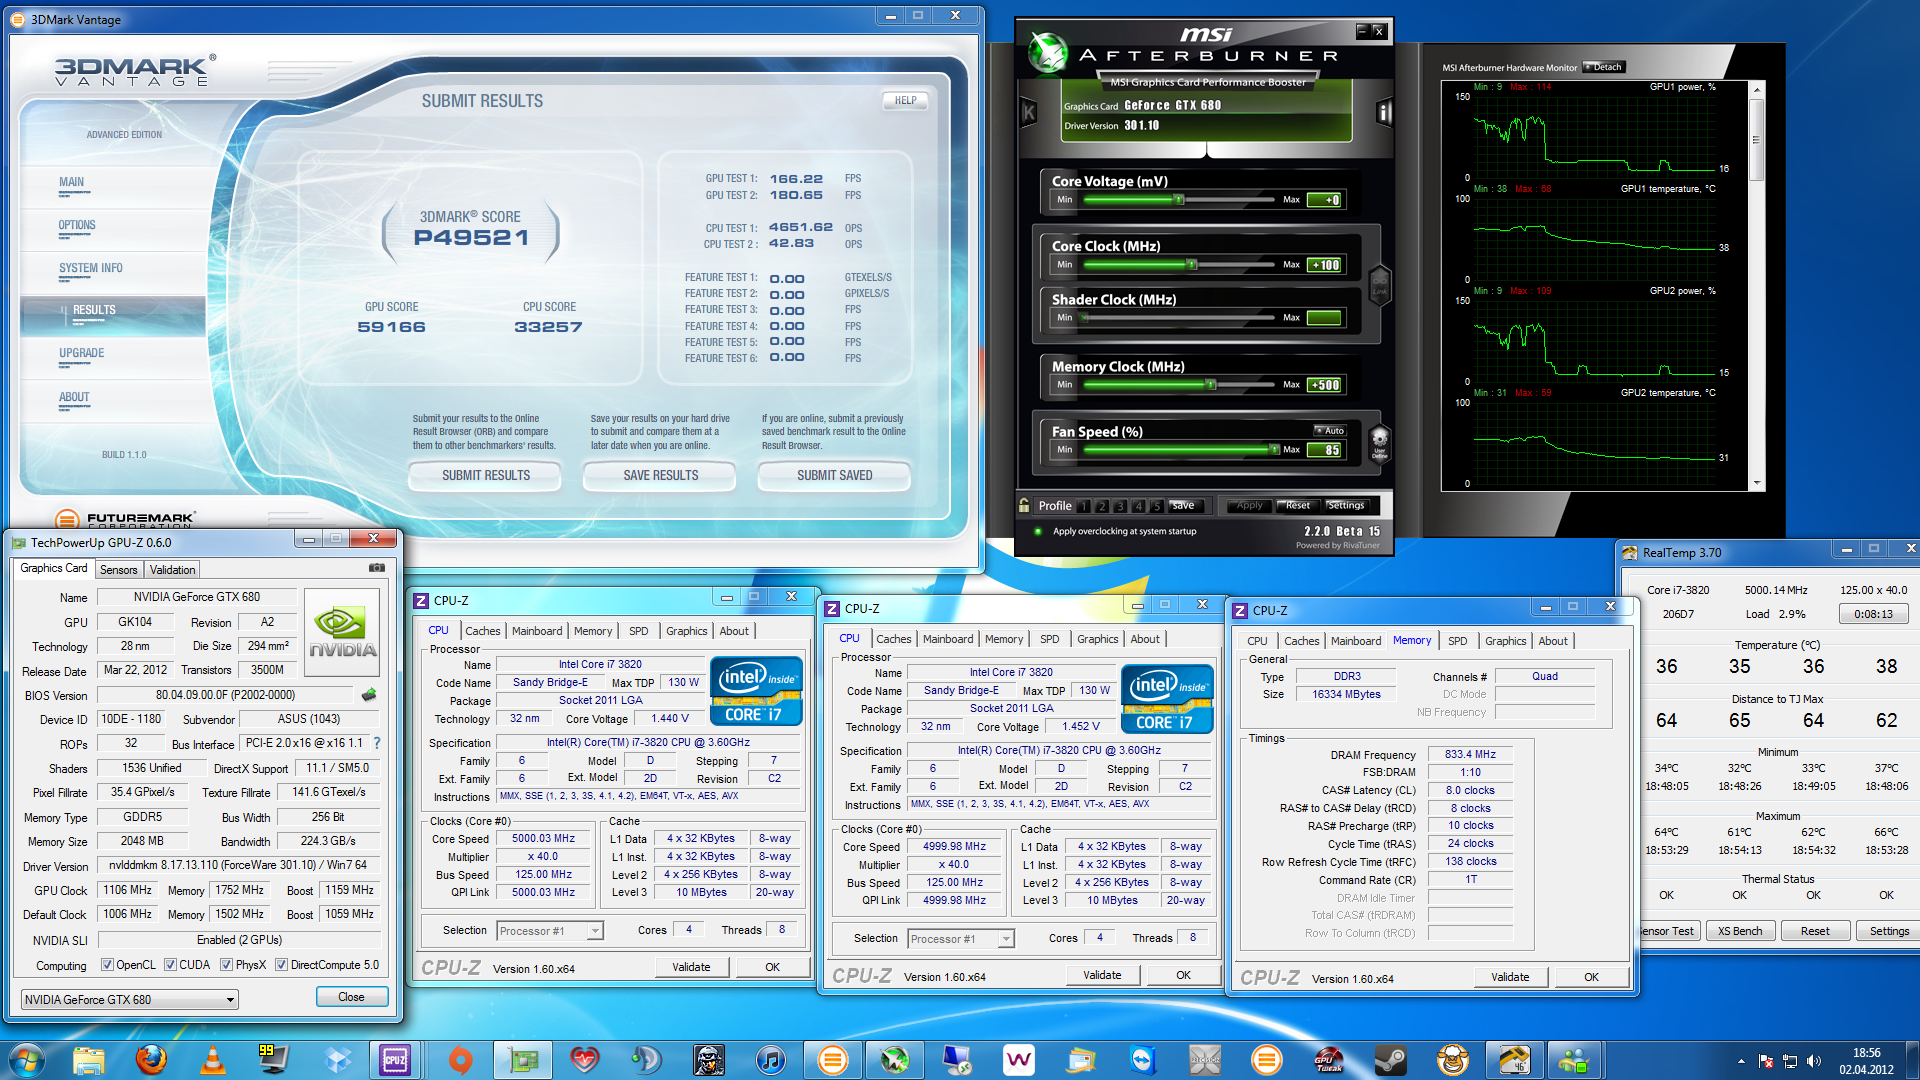1920x1080 pixels.
Task: Open the Kombustor 'K' side button in Afterburner
Action: click(x=1029, y=112)
